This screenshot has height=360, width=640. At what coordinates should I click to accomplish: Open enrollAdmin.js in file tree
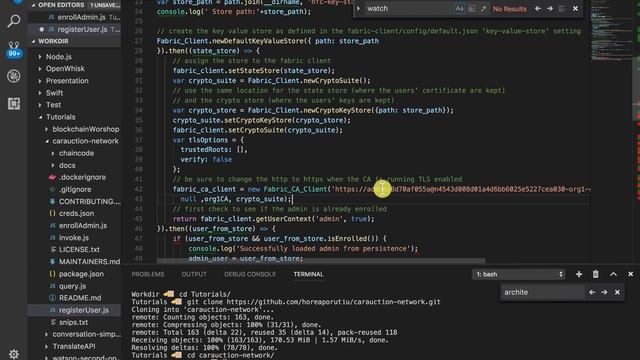pos(74,226)
